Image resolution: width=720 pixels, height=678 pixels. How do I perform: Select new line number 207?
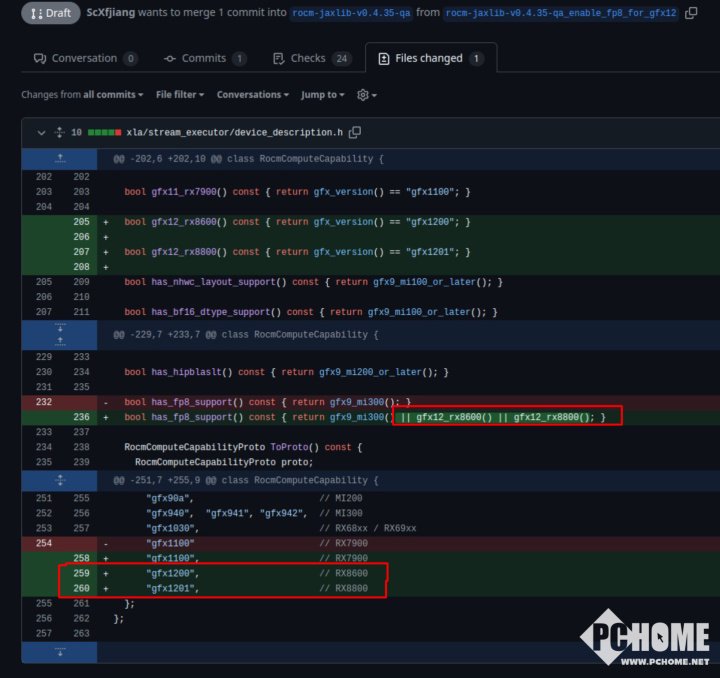coord(81,252)
